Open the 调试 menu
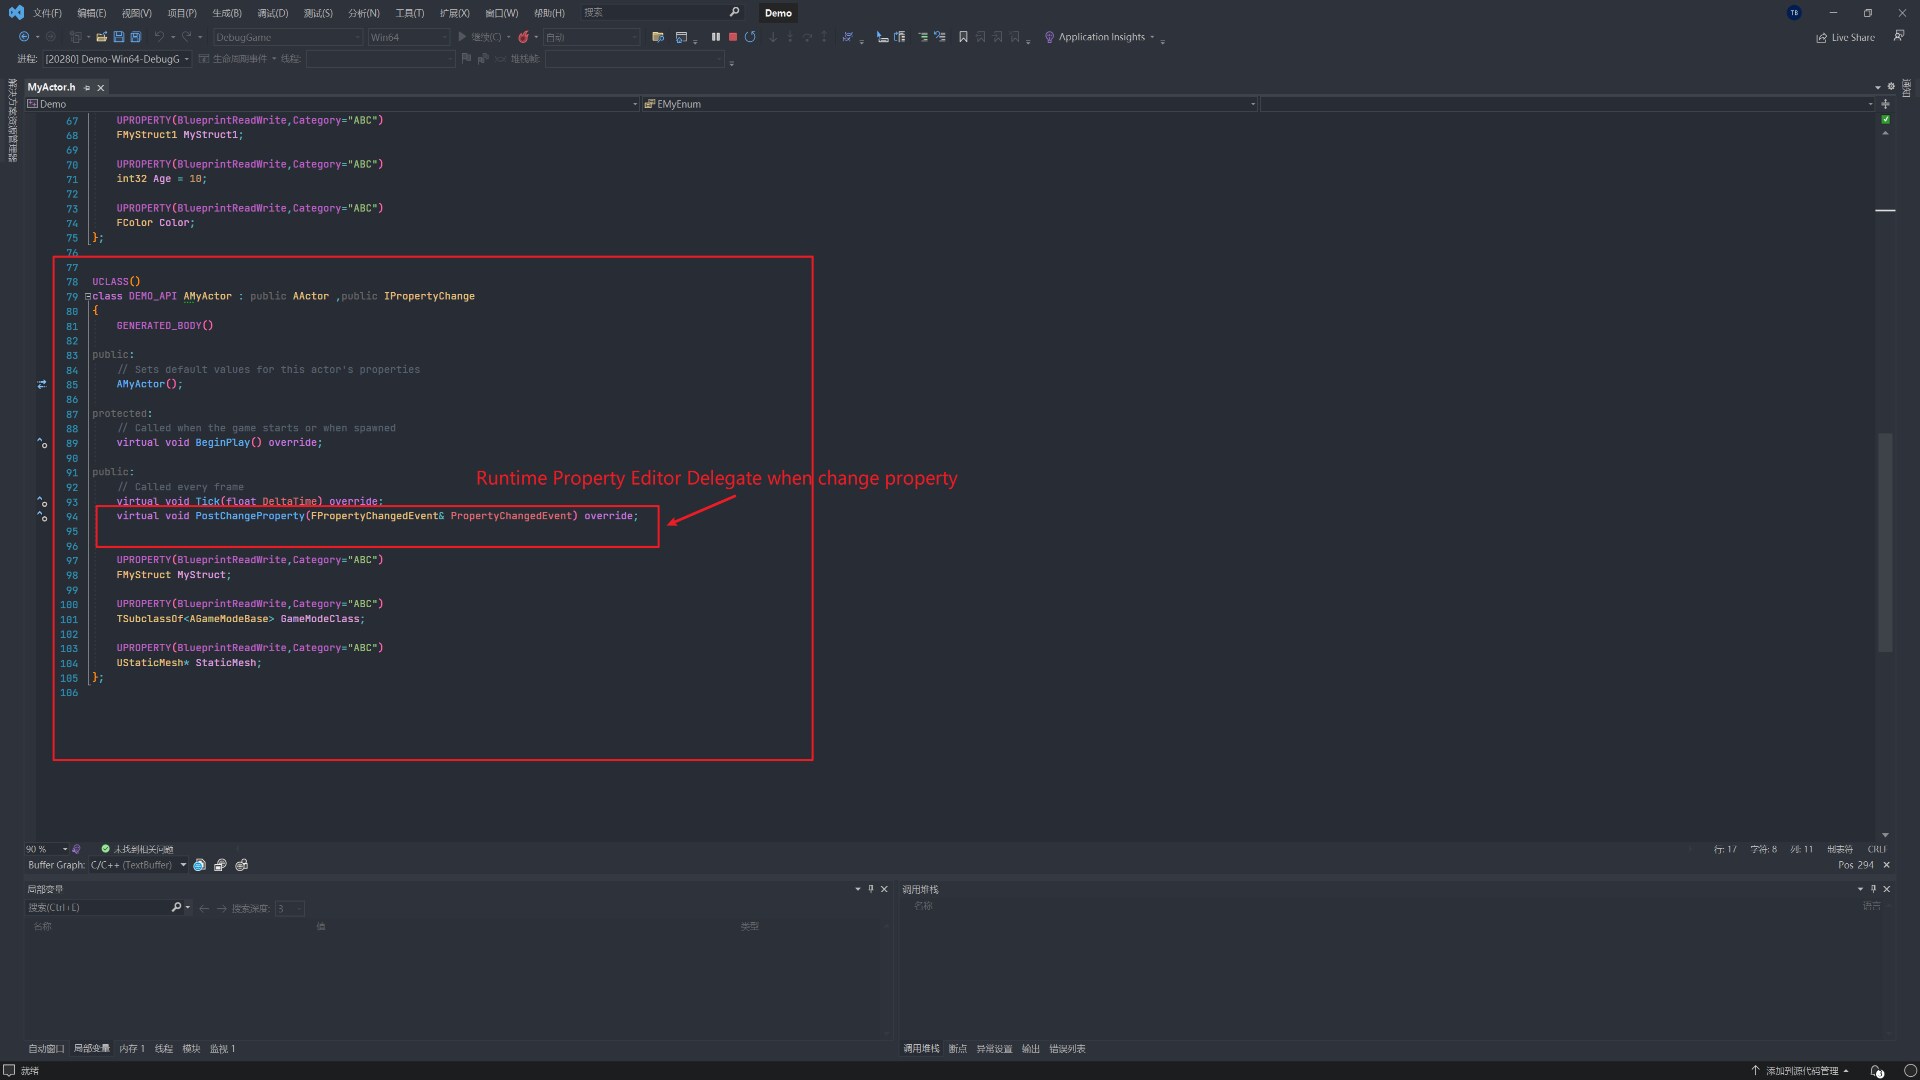The width and height of the screenshot is (1920, 1080). pyautogui.click(x=271, y=13)
